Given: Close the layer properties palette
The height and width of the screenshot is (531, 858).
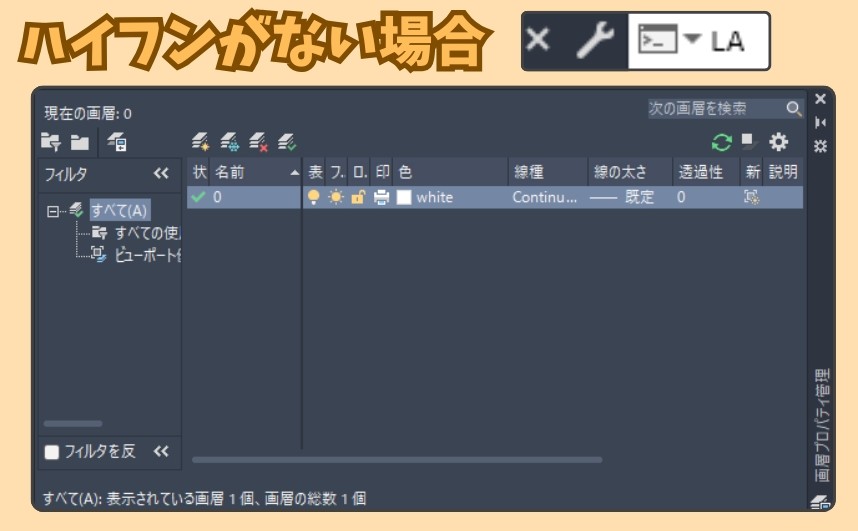Looking at the screenshot, I should tap(820, 99).
